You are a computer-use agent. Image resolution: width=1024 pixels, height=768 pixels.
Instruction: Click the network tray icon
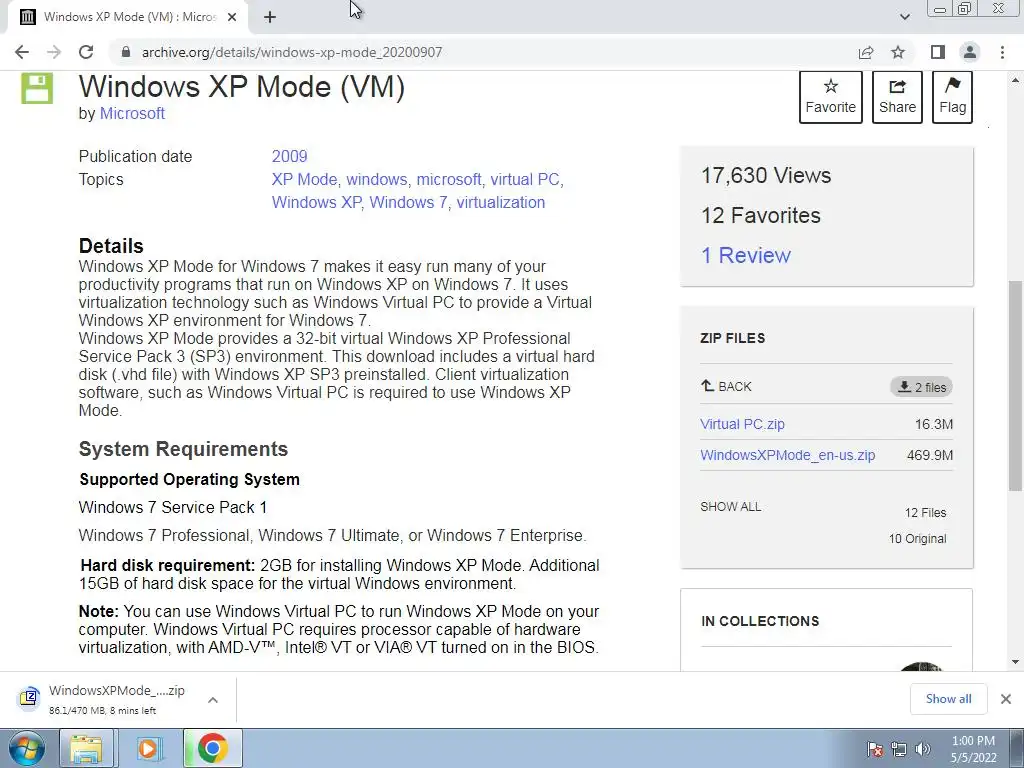[x=899, y=749]
